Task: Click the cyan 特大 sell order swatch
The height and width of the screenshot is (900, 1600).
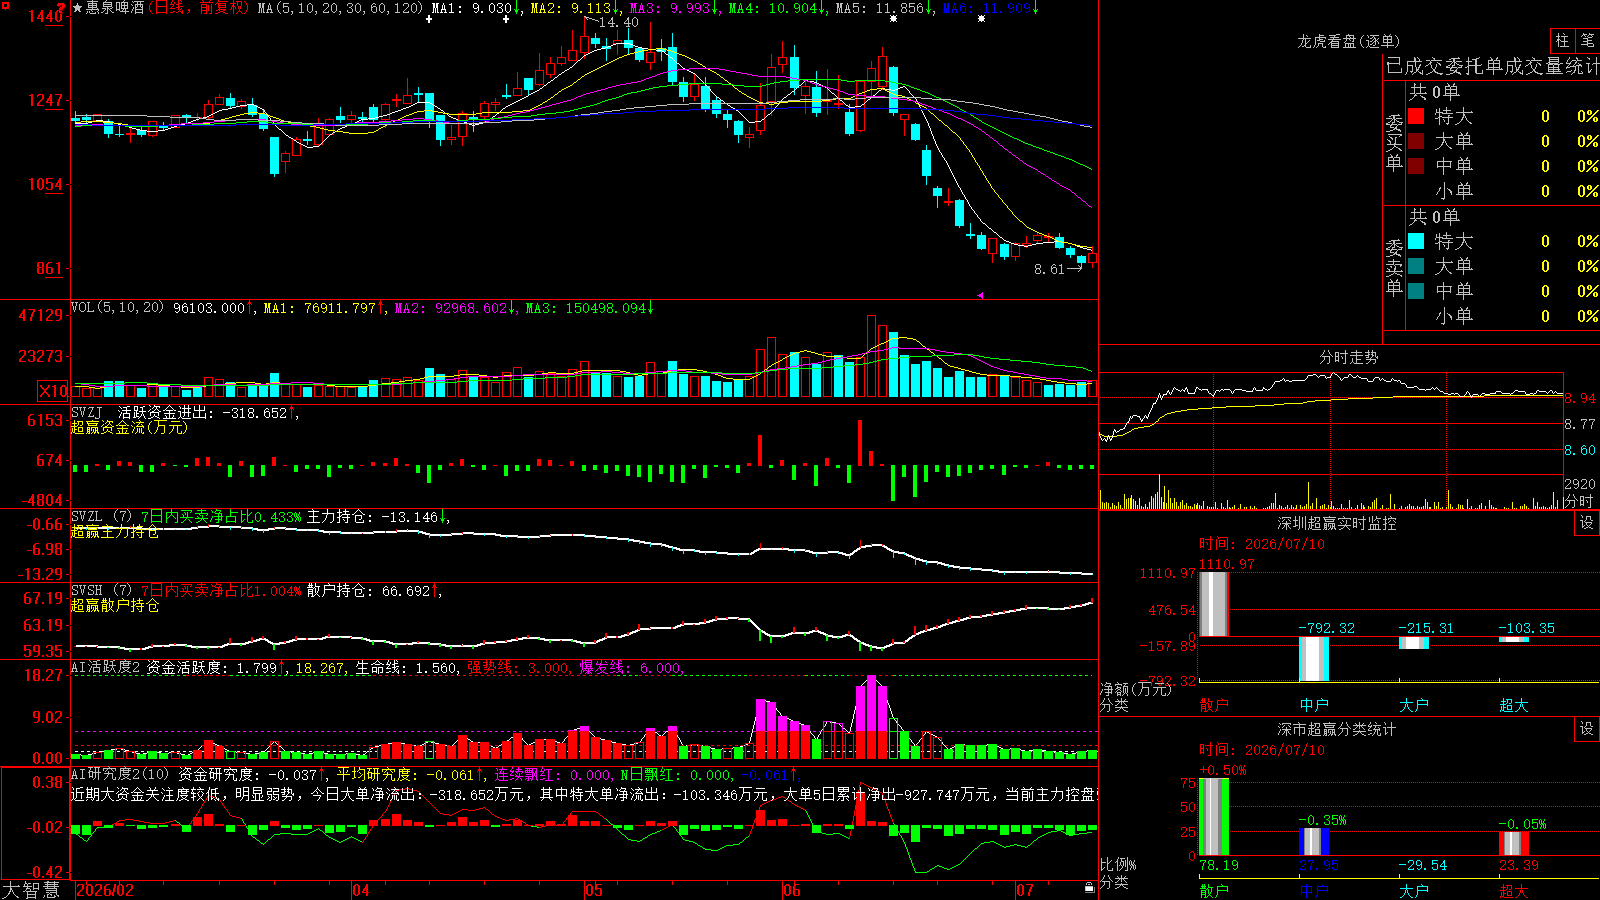Action: (1416, 241)
